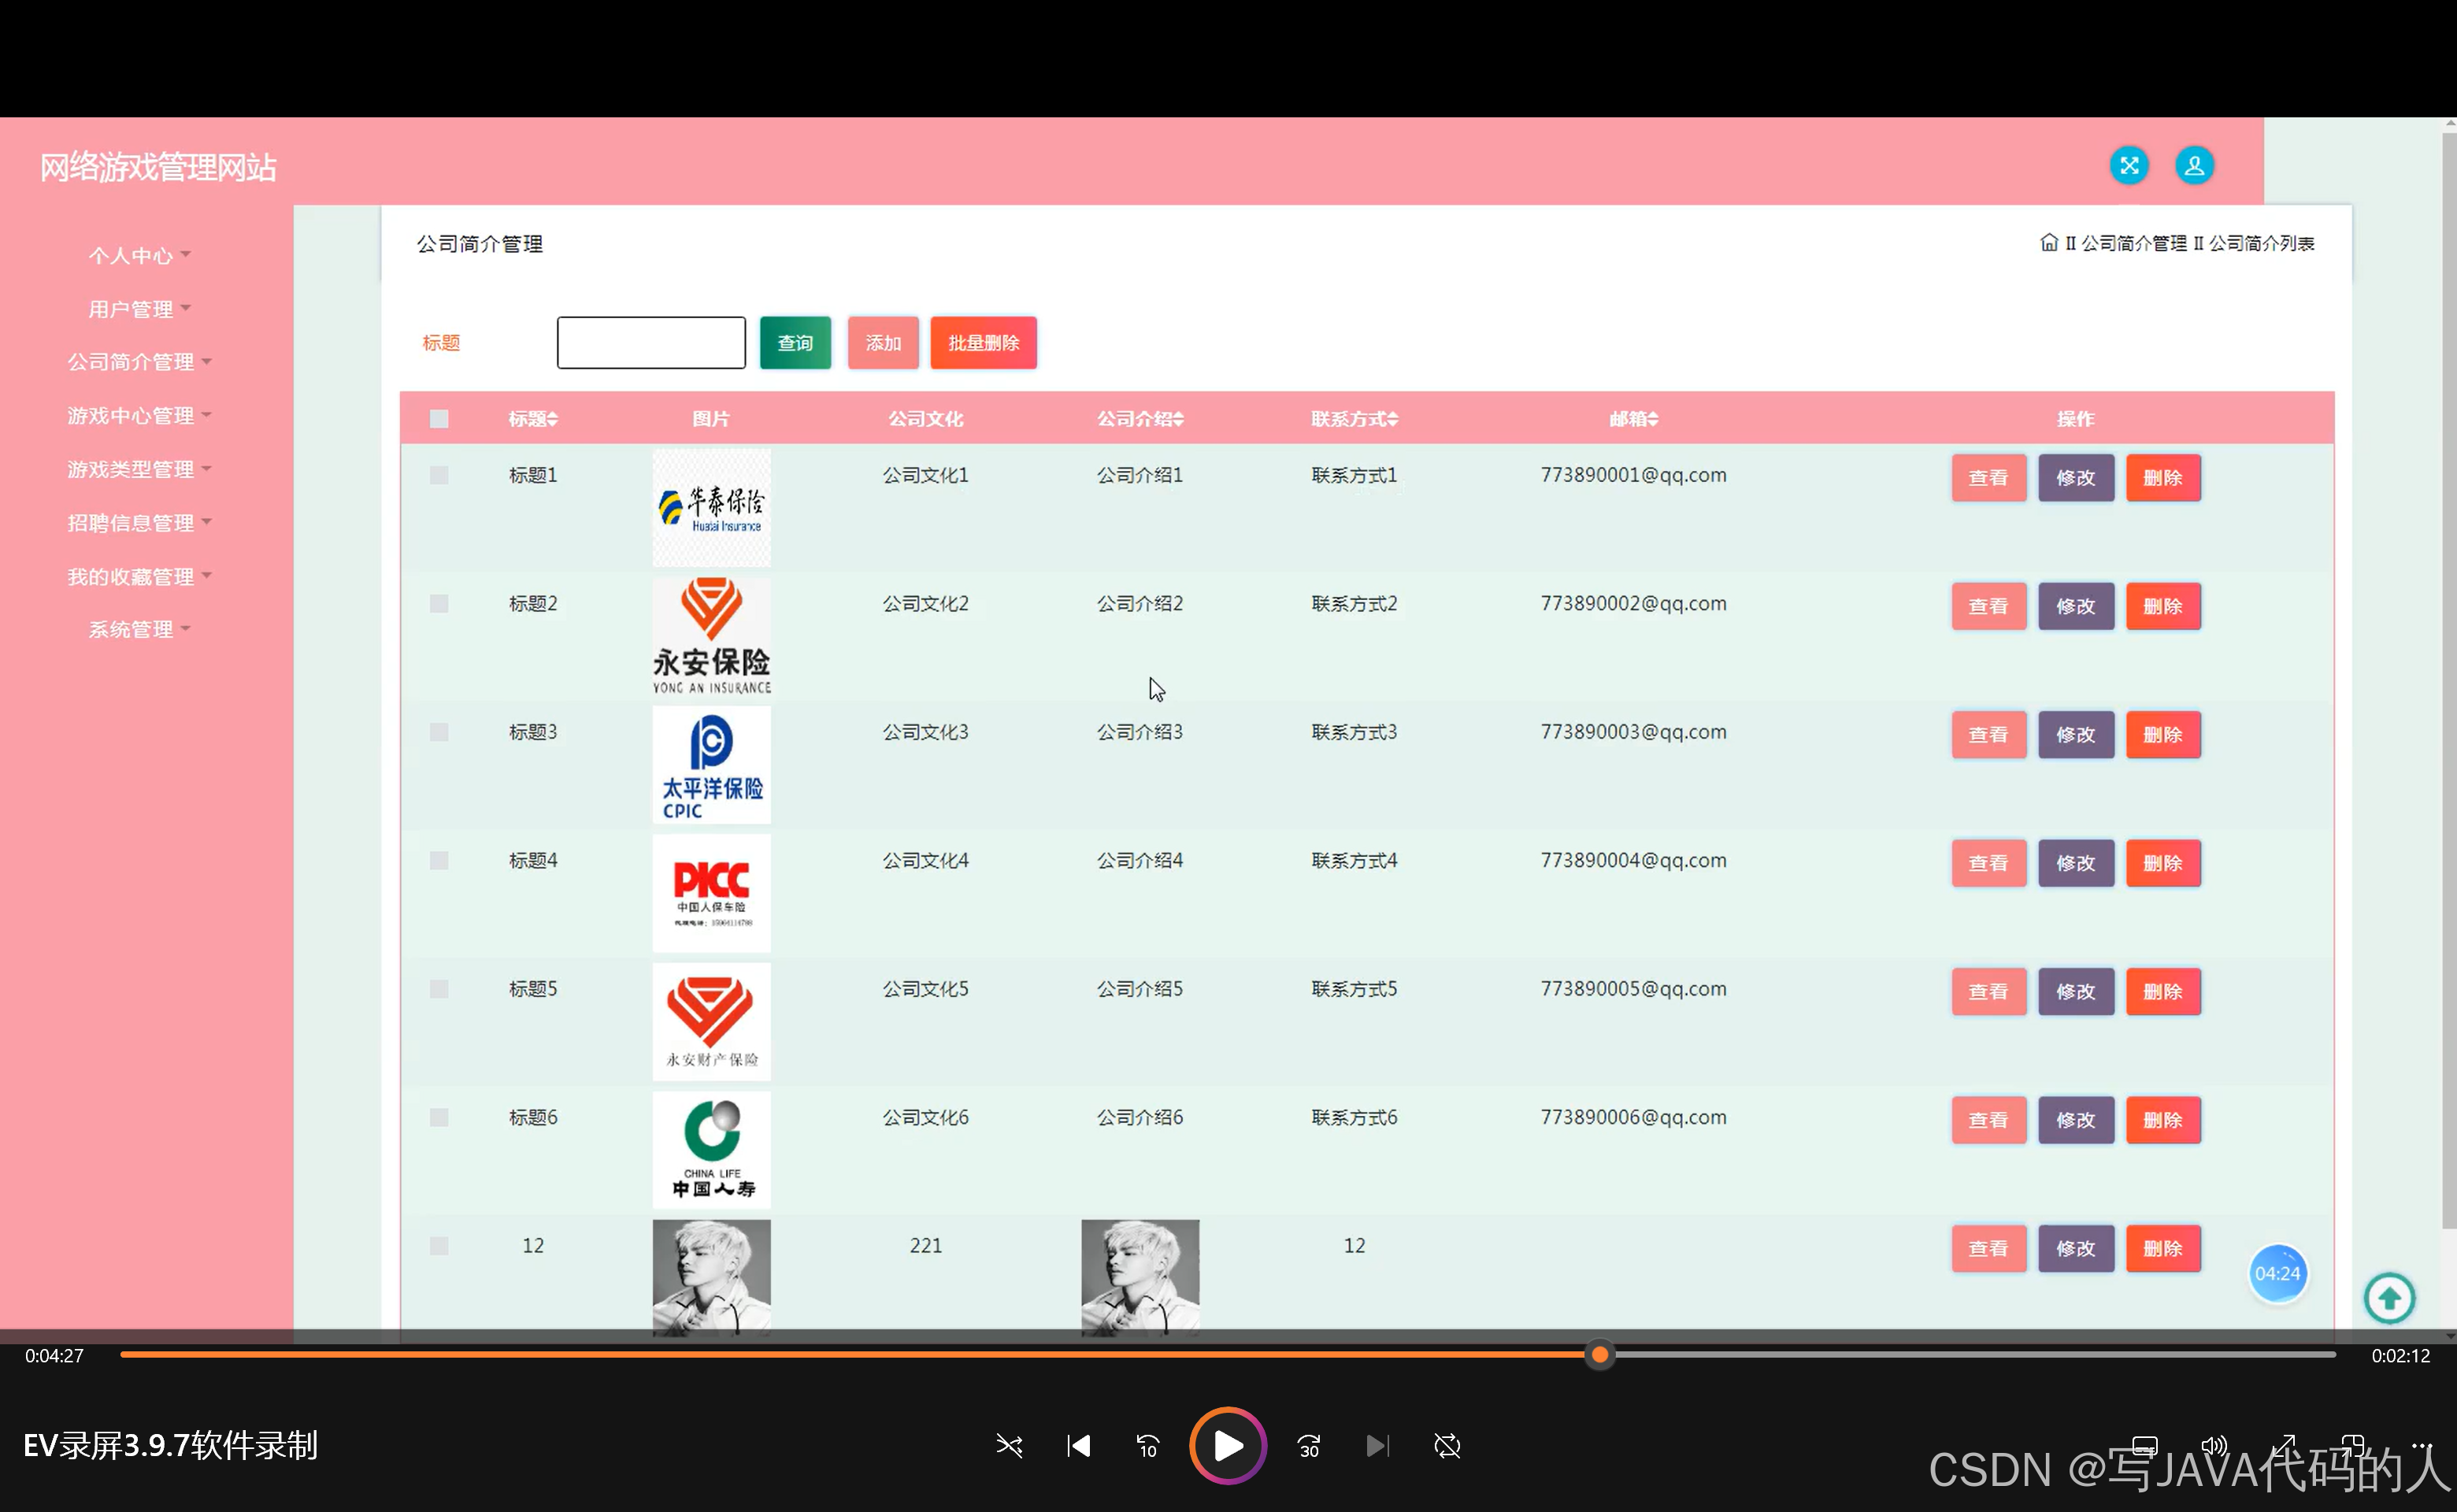The height and width of the screenshot is (1512, 2457).
Task: Toggle the select-all checkbox in table header
Action: click(439, 419)
